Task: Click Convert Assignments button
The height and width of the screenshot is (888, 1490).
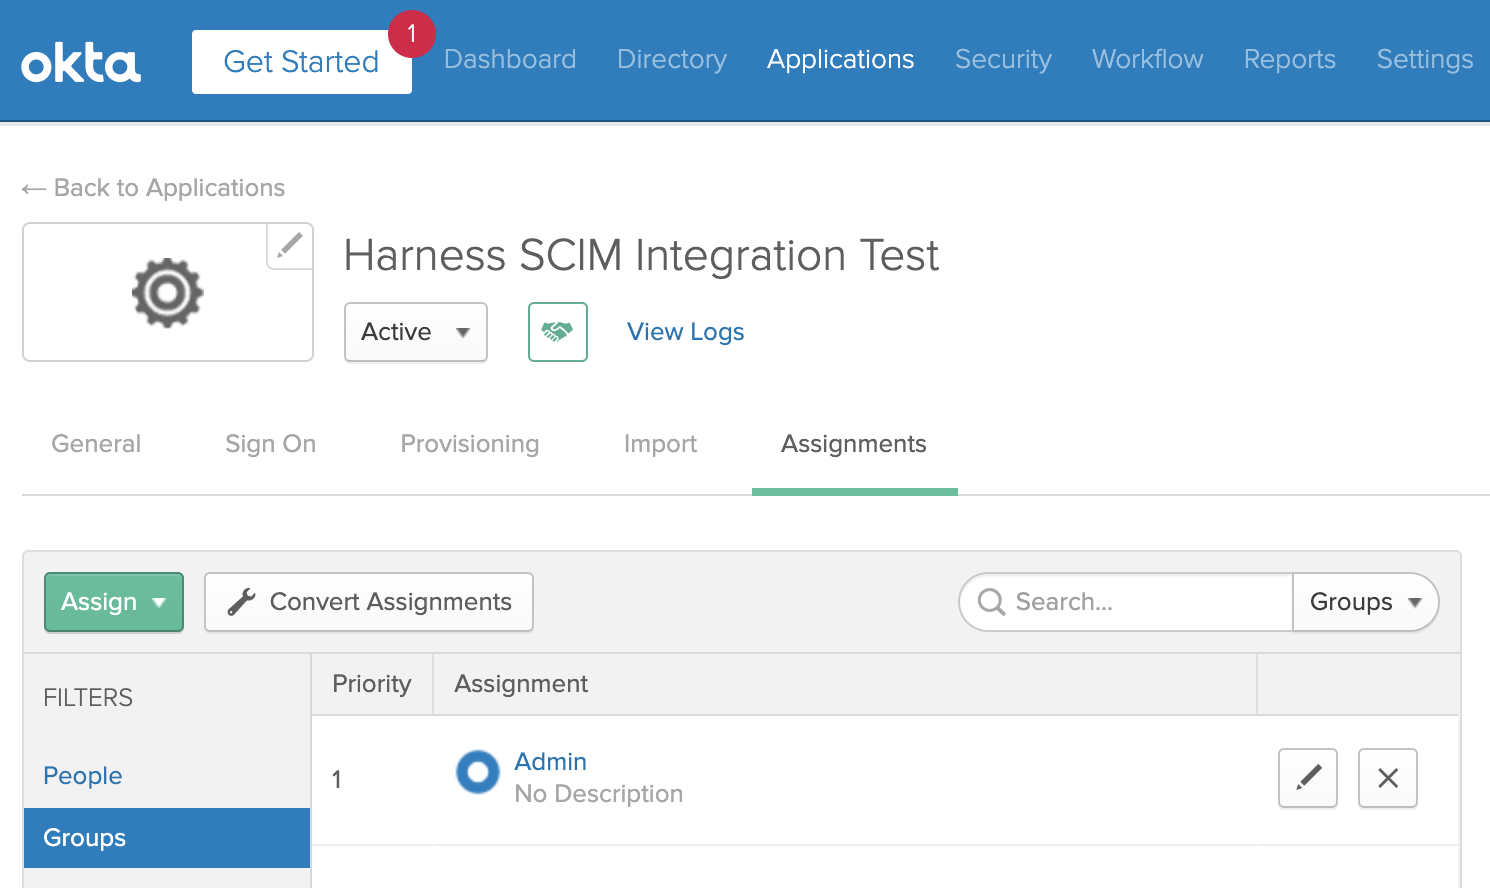Action: [369, 602]
